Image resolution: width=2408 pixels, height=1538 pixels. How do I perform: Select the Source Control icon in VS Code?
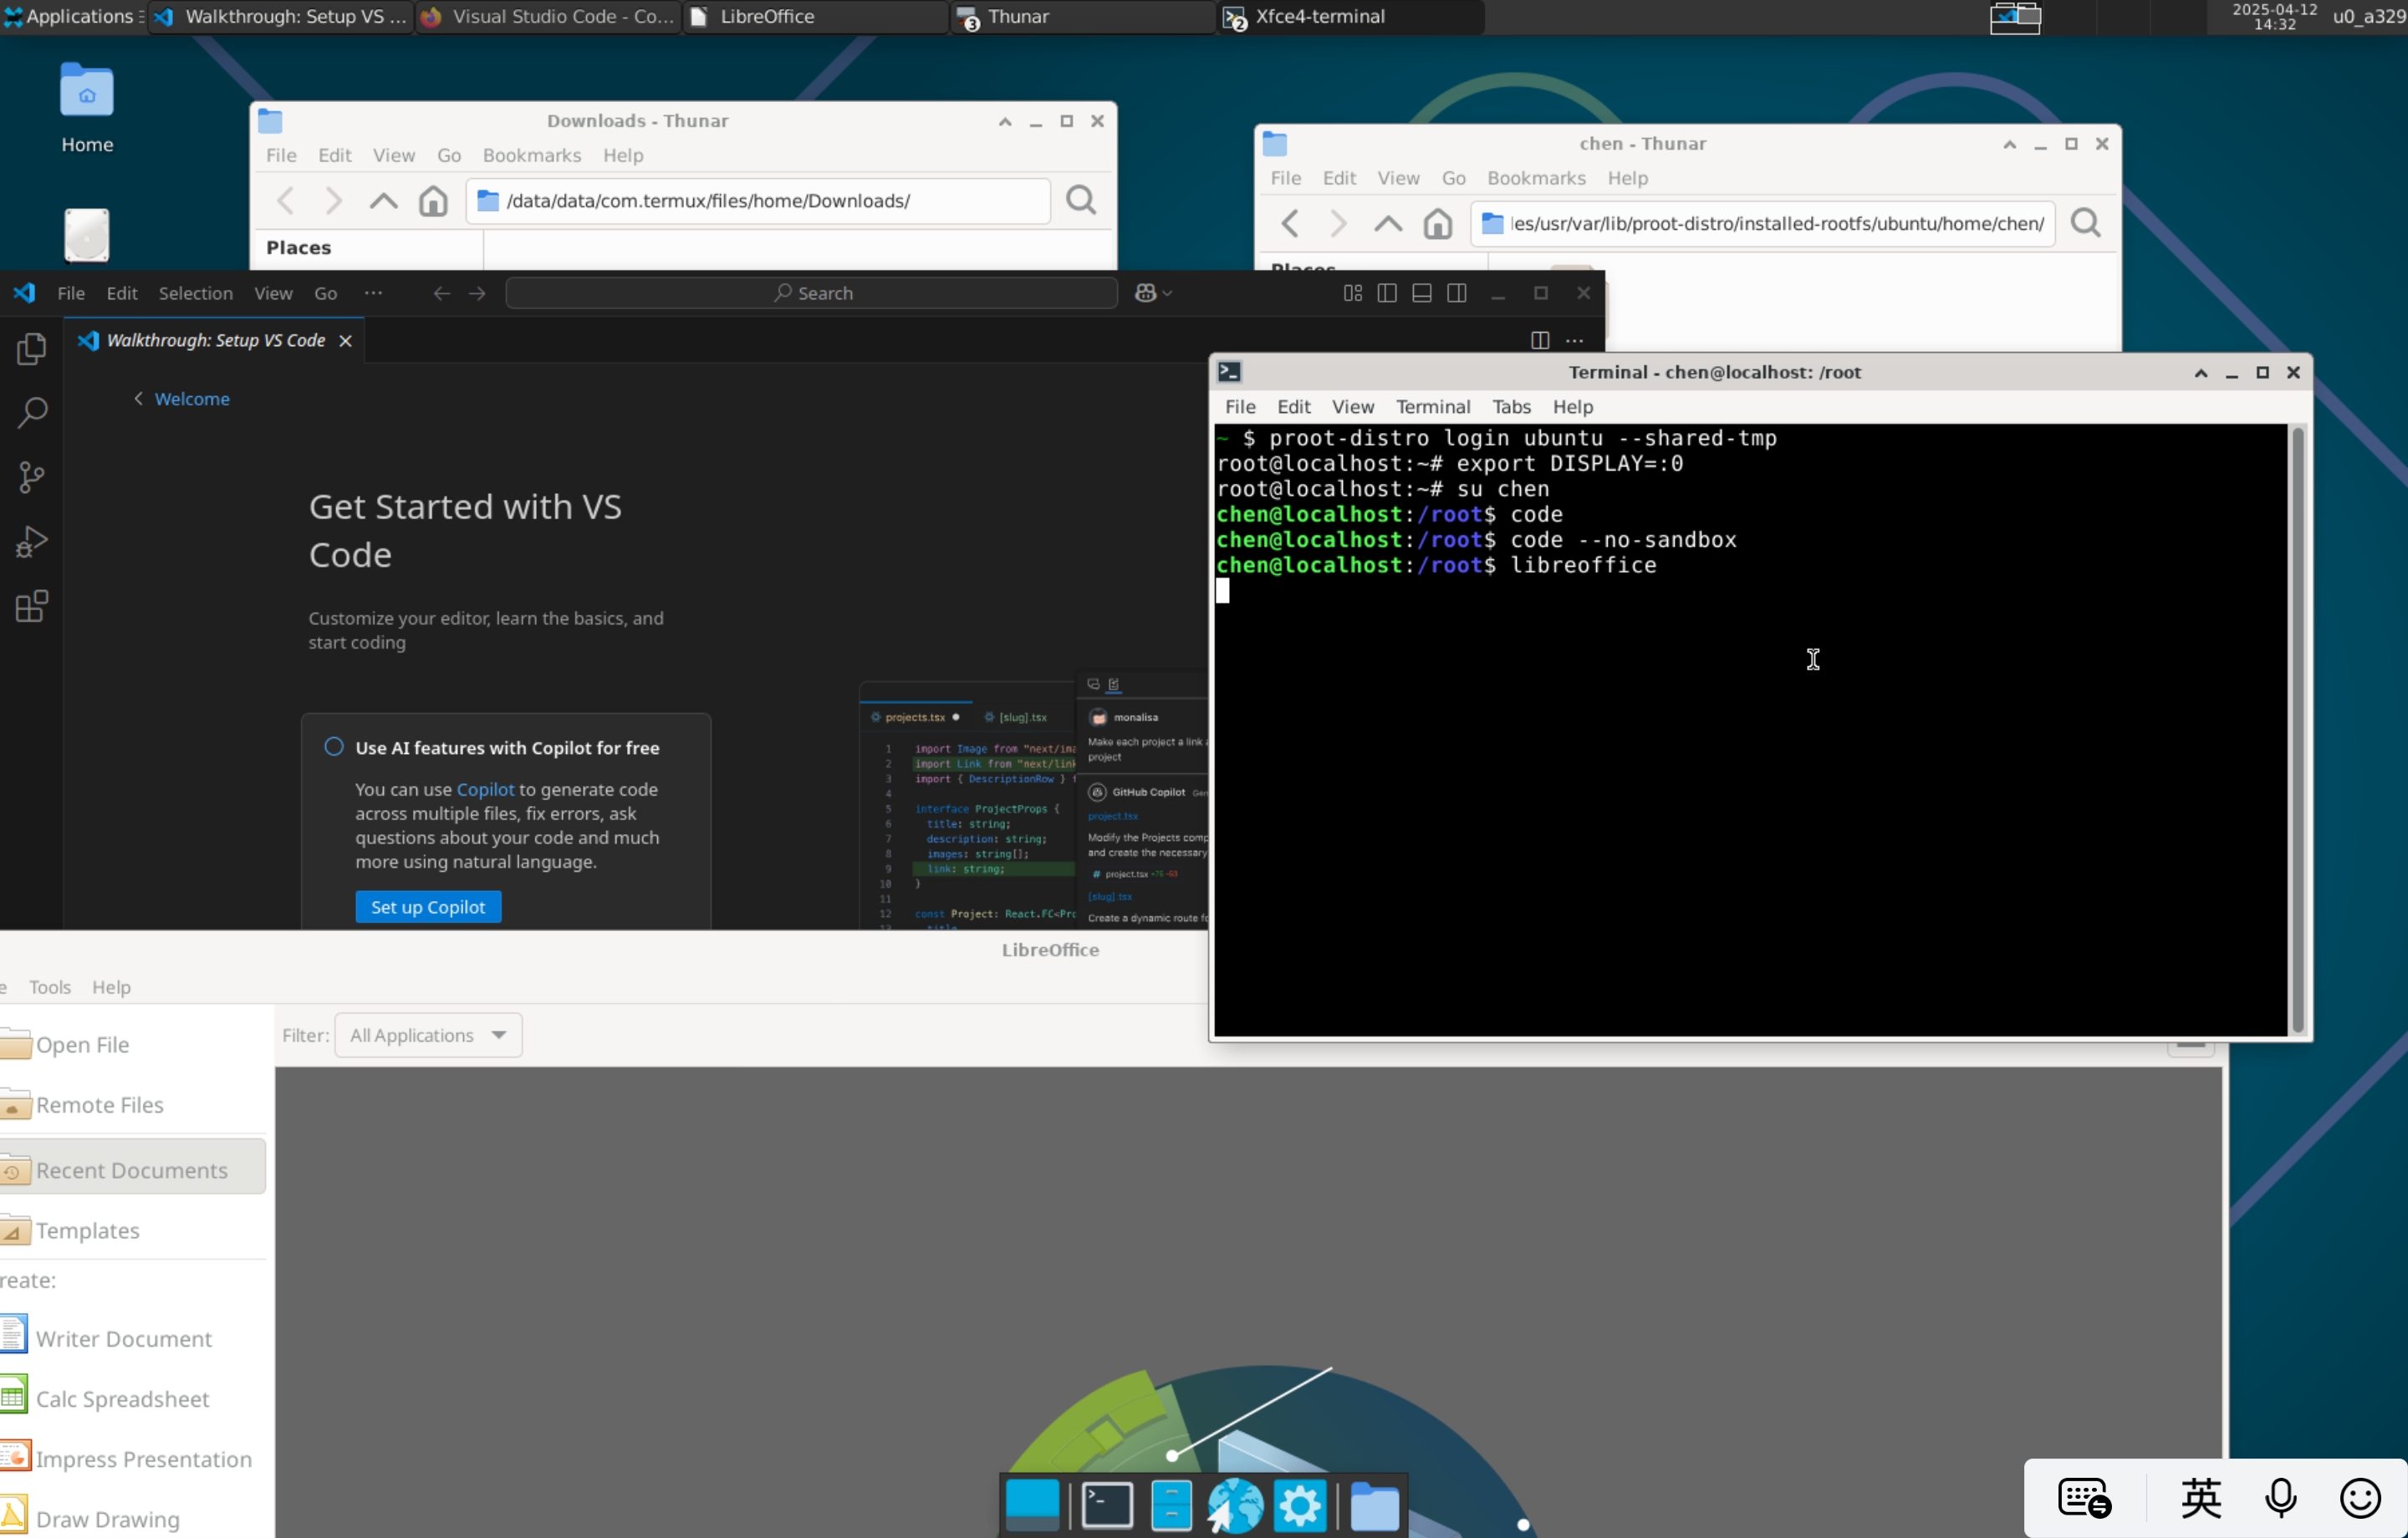click(31, 477)
